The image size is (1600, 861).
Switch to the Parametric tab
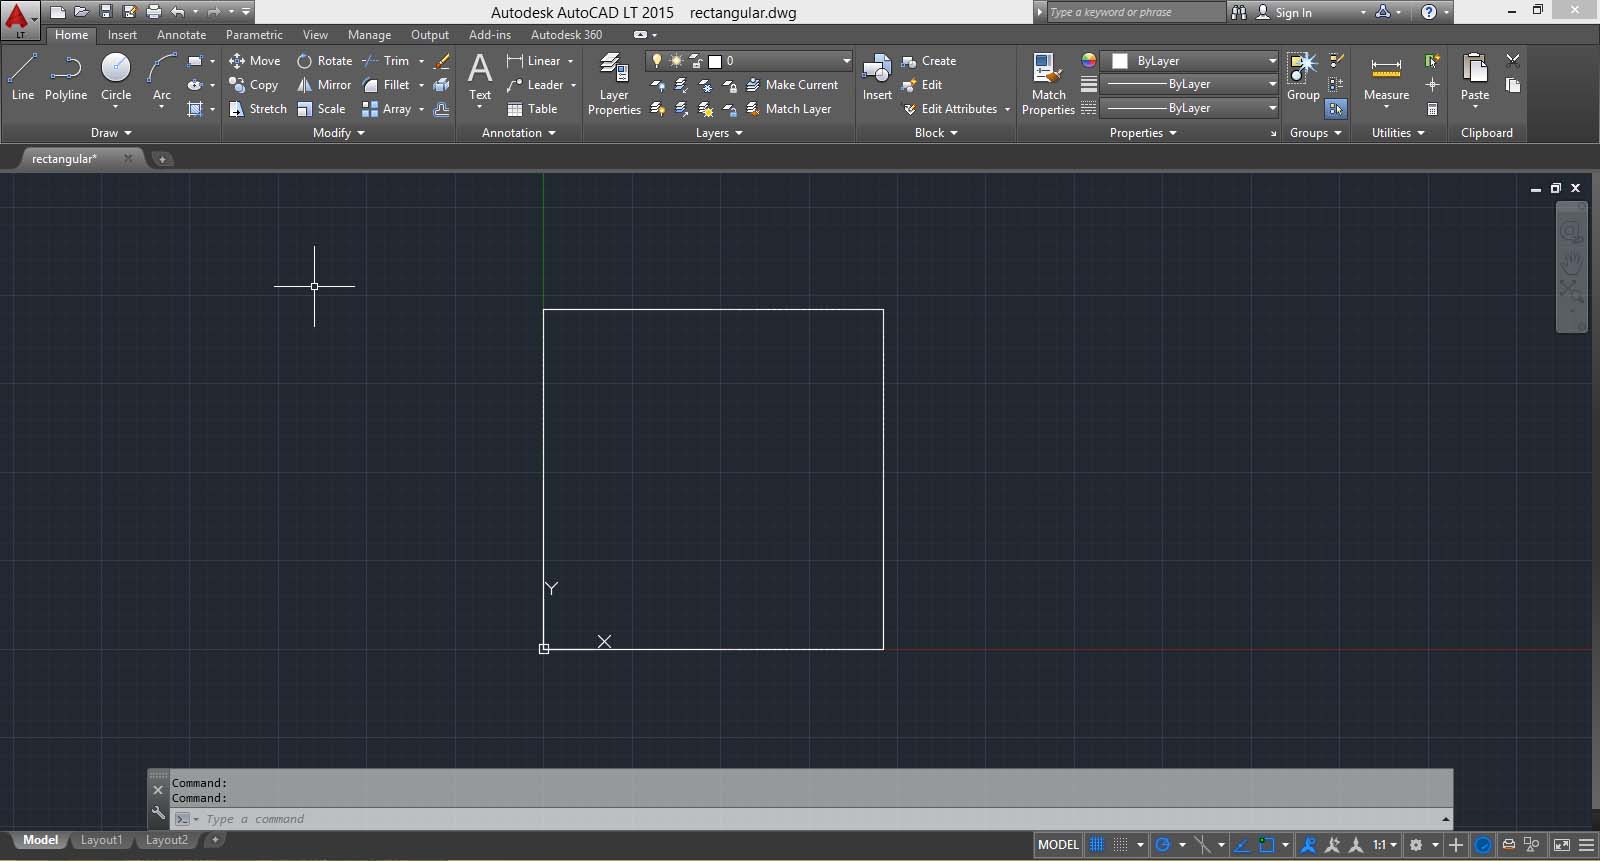pyautogui.click(x=254, y=35)
